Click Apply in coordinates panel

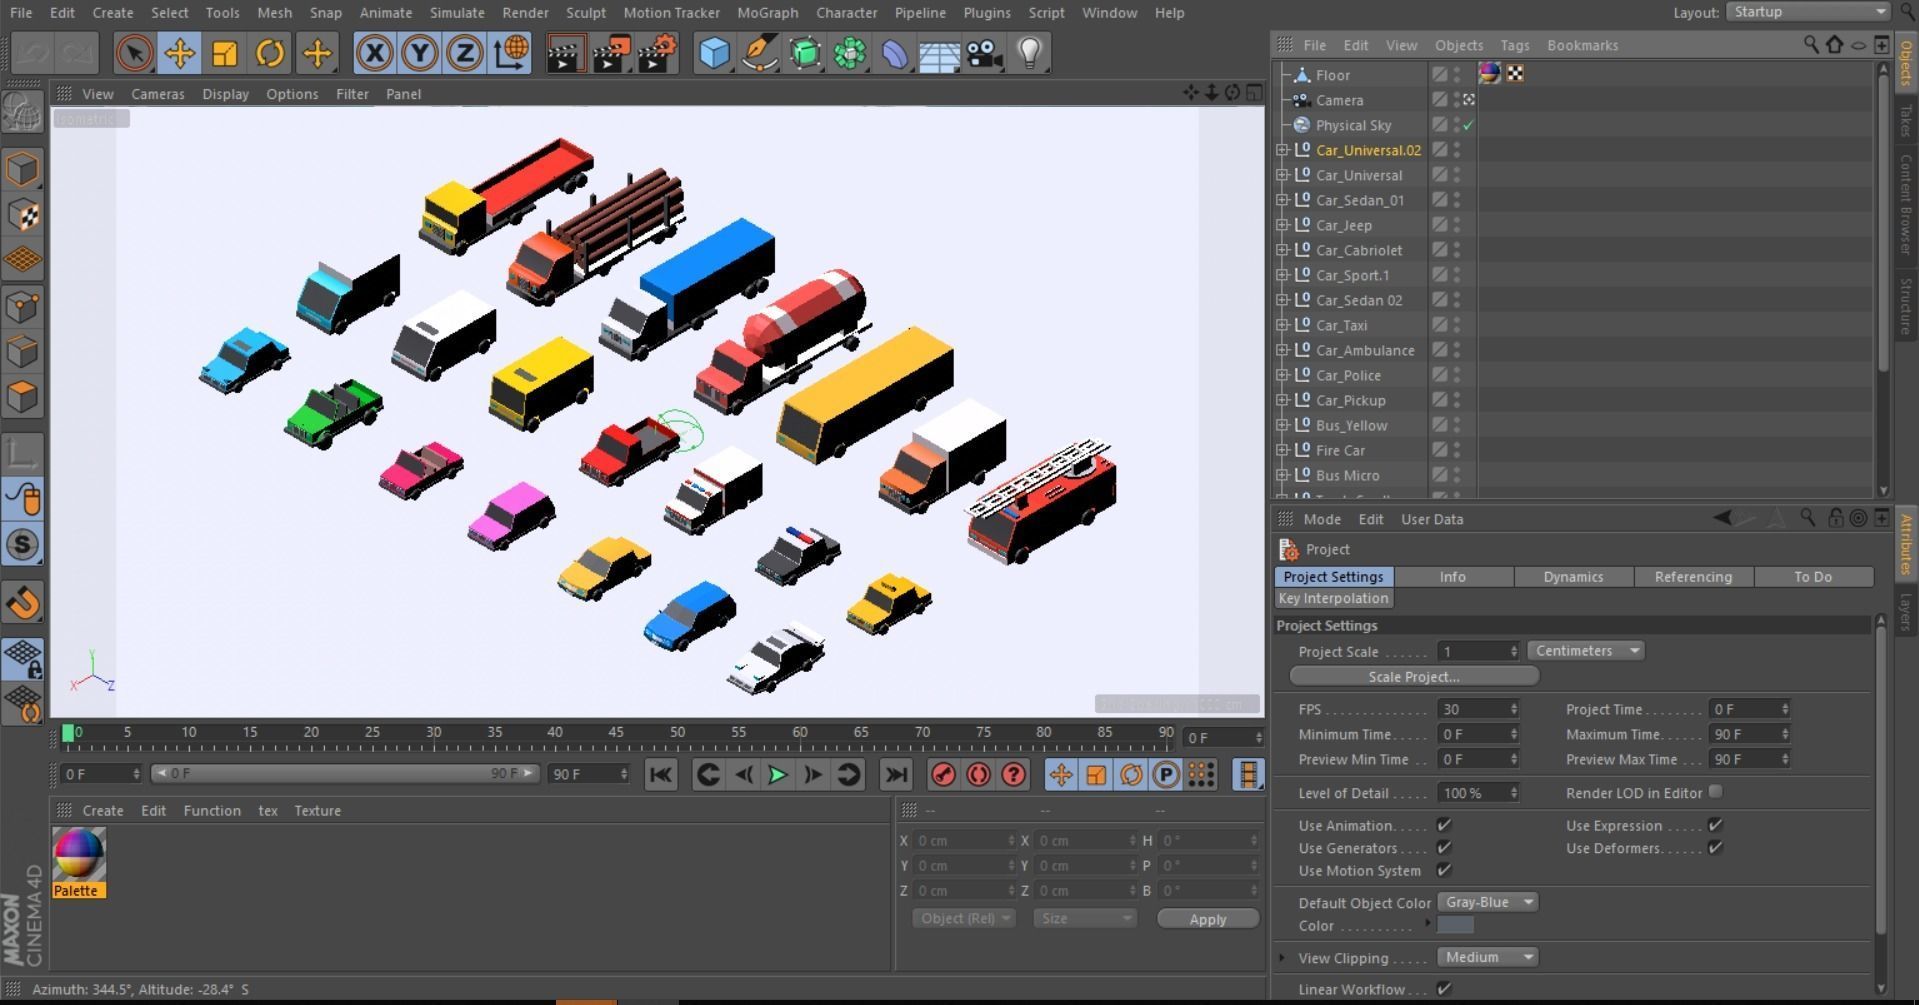click(x=1208, y=919)
